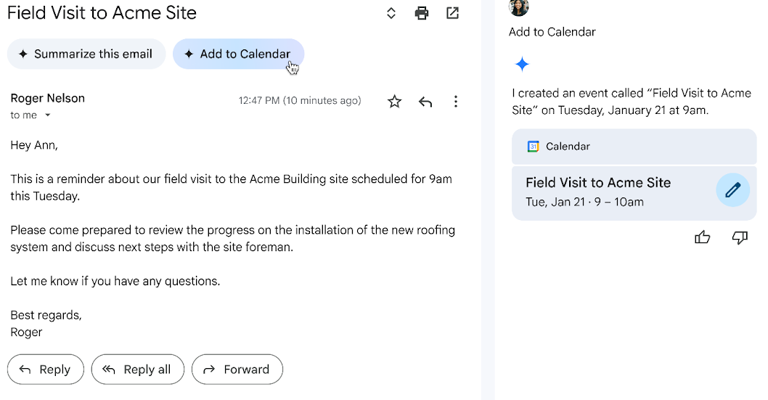Click the profile avatar in side panel
Image resolution: width=768 pixels, height=400 pixels.
pos(519,7)
